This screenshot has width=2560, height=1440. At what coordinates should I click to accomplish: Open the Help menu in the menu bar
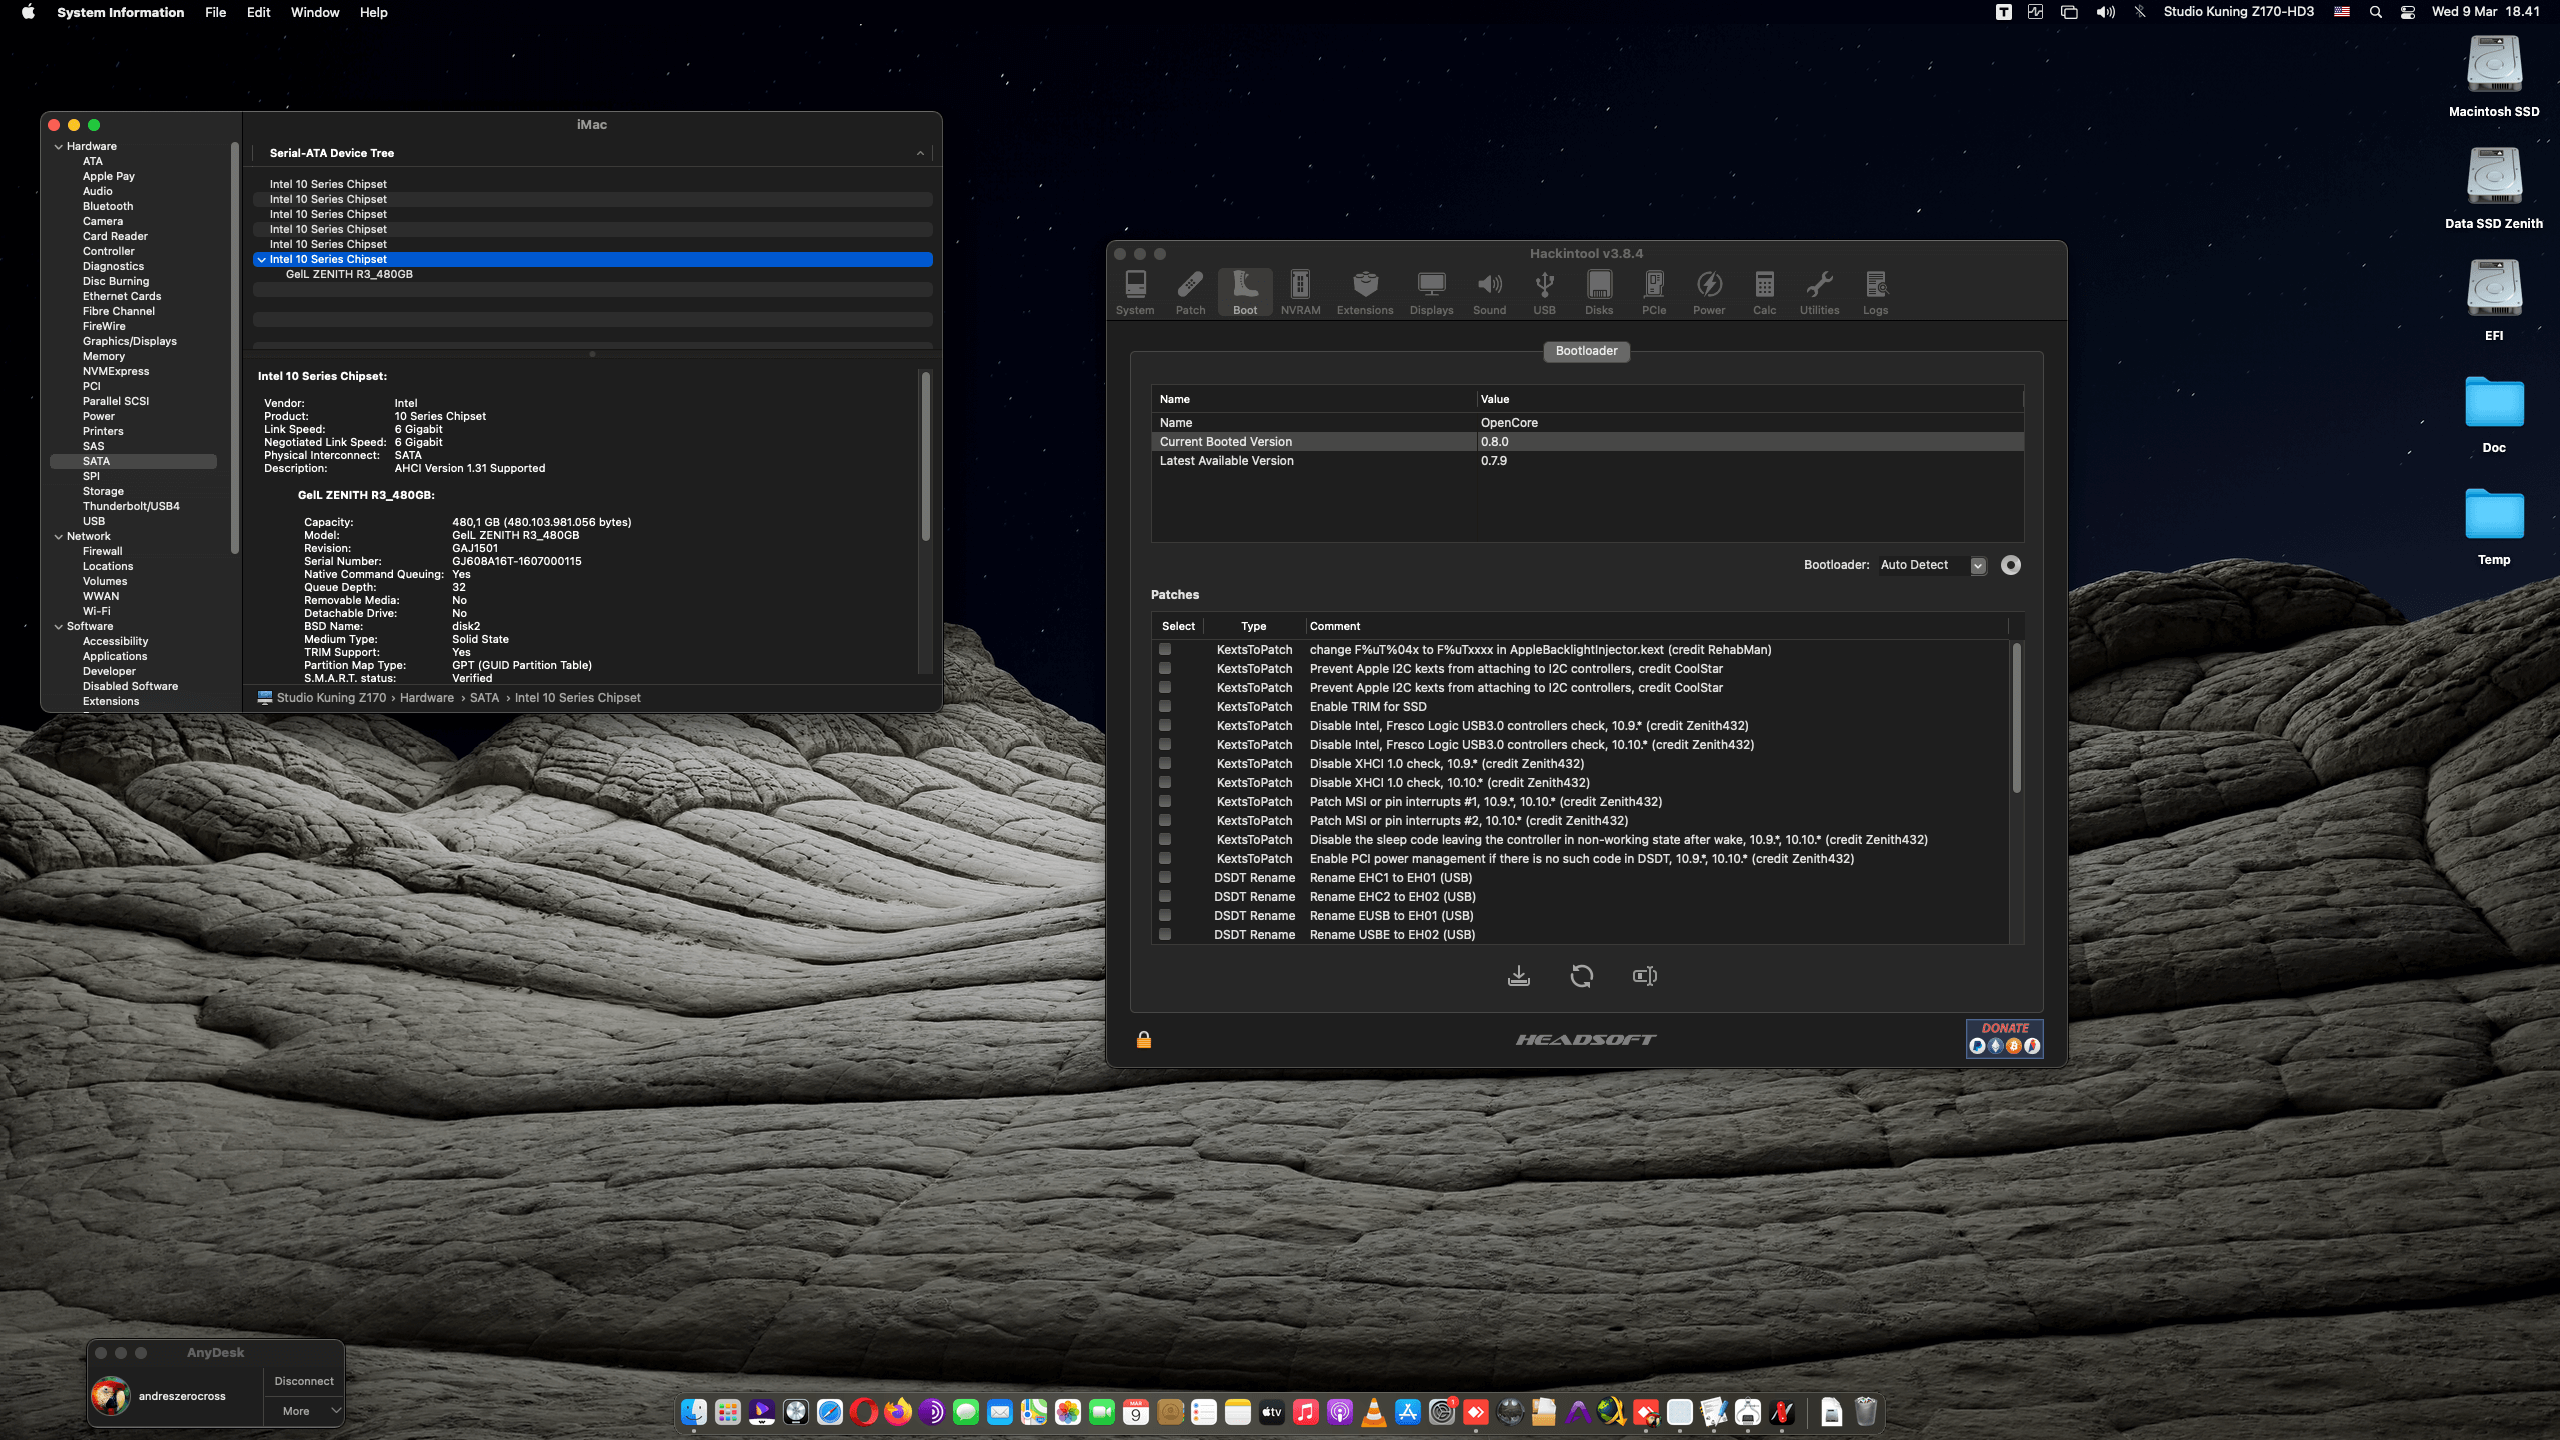pyautogui.click(x=373, y=12)
